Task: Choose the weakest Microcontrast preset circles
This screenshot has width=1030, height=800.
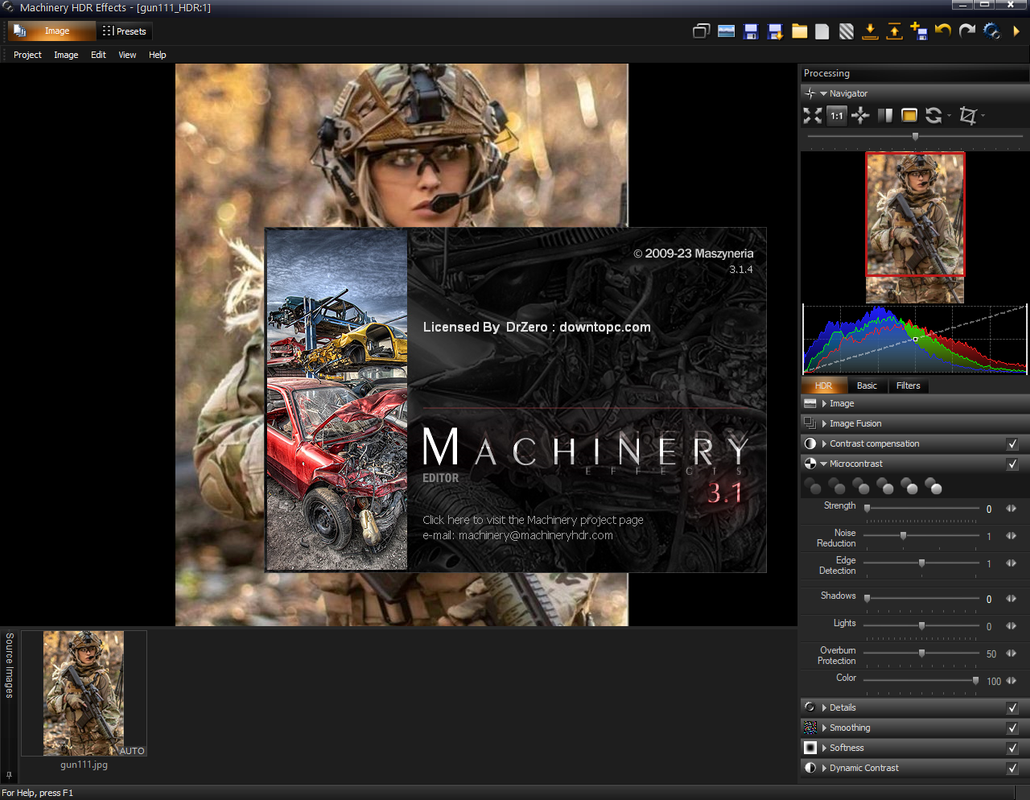Action: (813, 487)
